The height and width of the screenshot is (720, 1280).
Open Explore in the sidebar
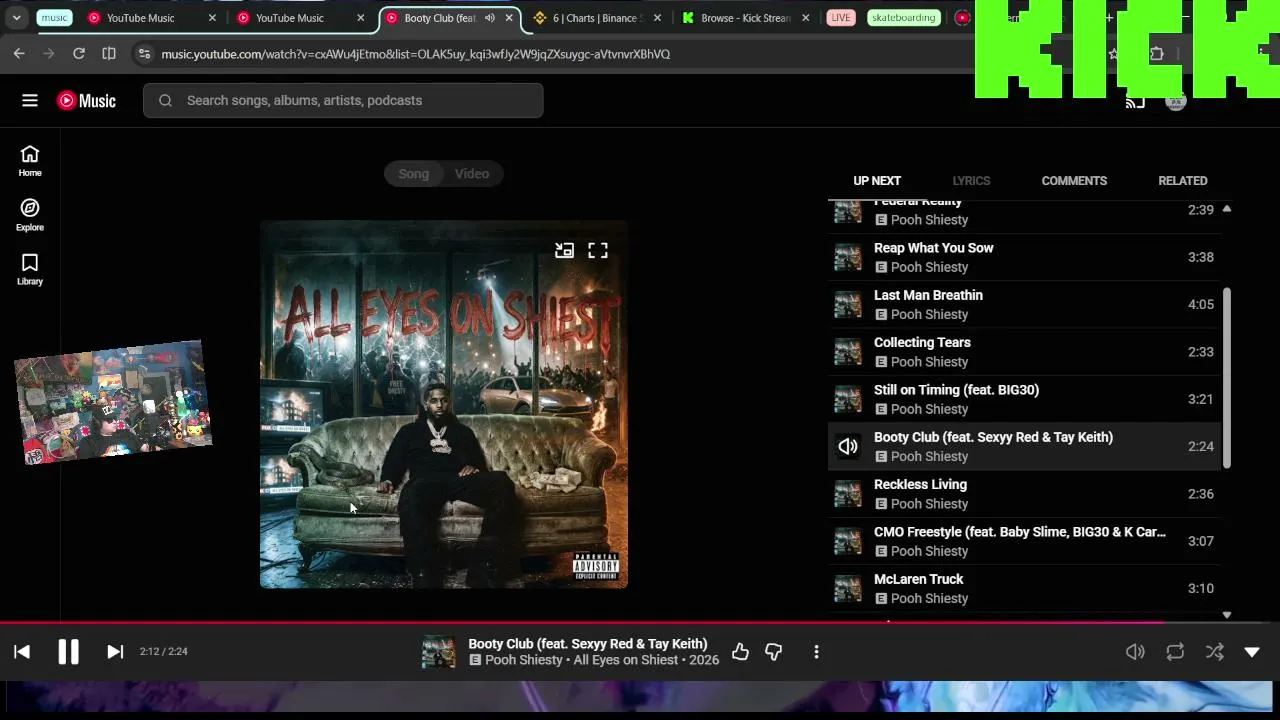pos(30,214)
